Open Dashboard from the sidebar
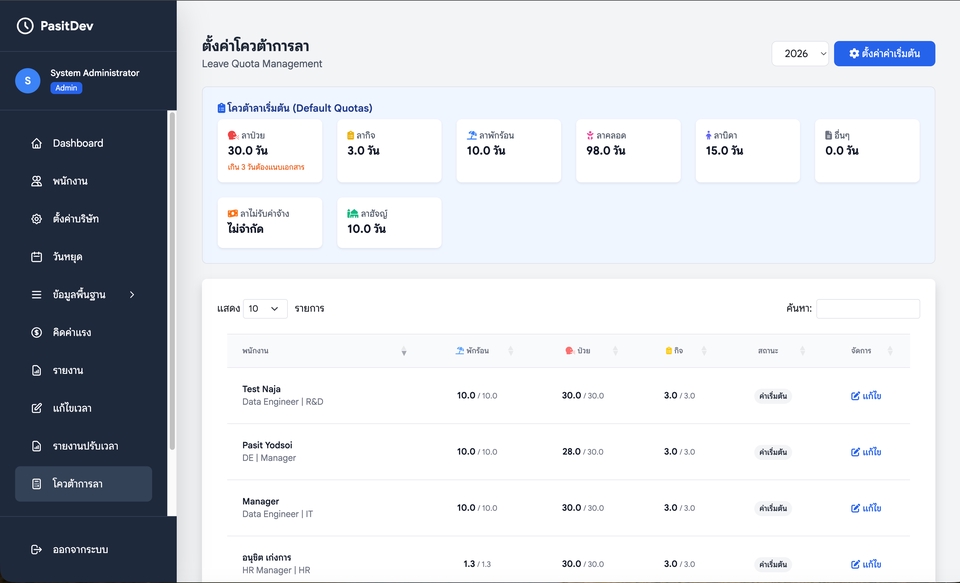The height and width of the screenshot is (583, 960). coord(83,143)
